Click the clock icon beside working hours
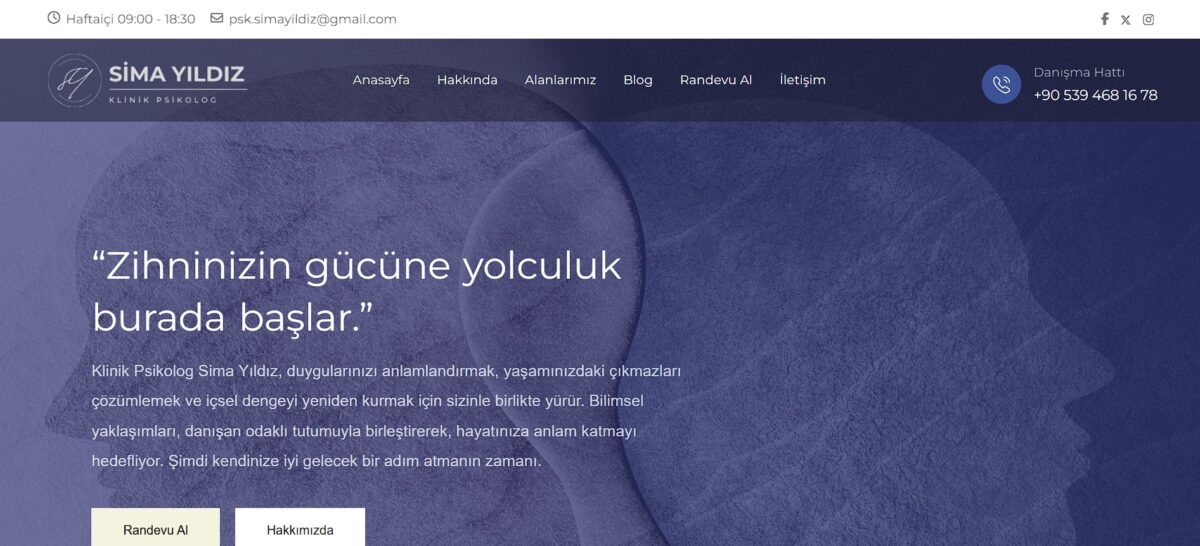Screen dimensions: 1200x546 click(54, 18)
